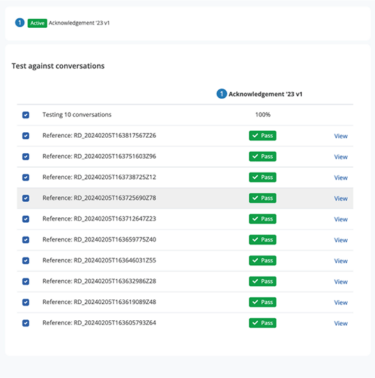Open View link for reference ending Z12

point(341,178)
